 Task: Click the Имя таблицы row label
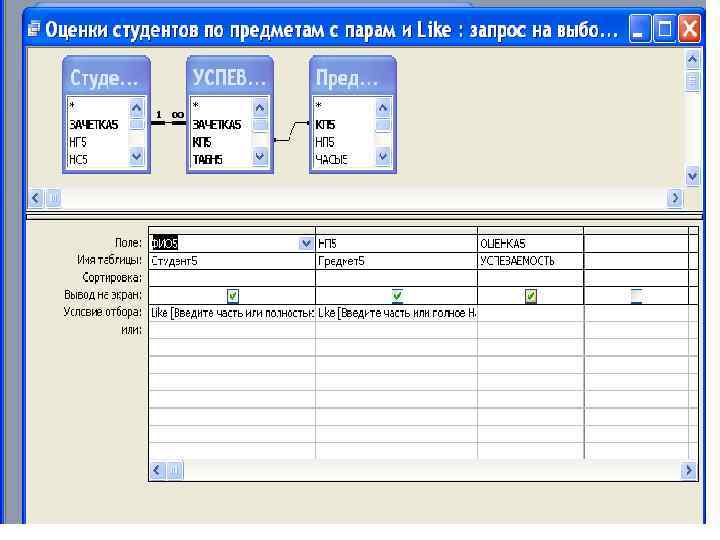[109, 260]
